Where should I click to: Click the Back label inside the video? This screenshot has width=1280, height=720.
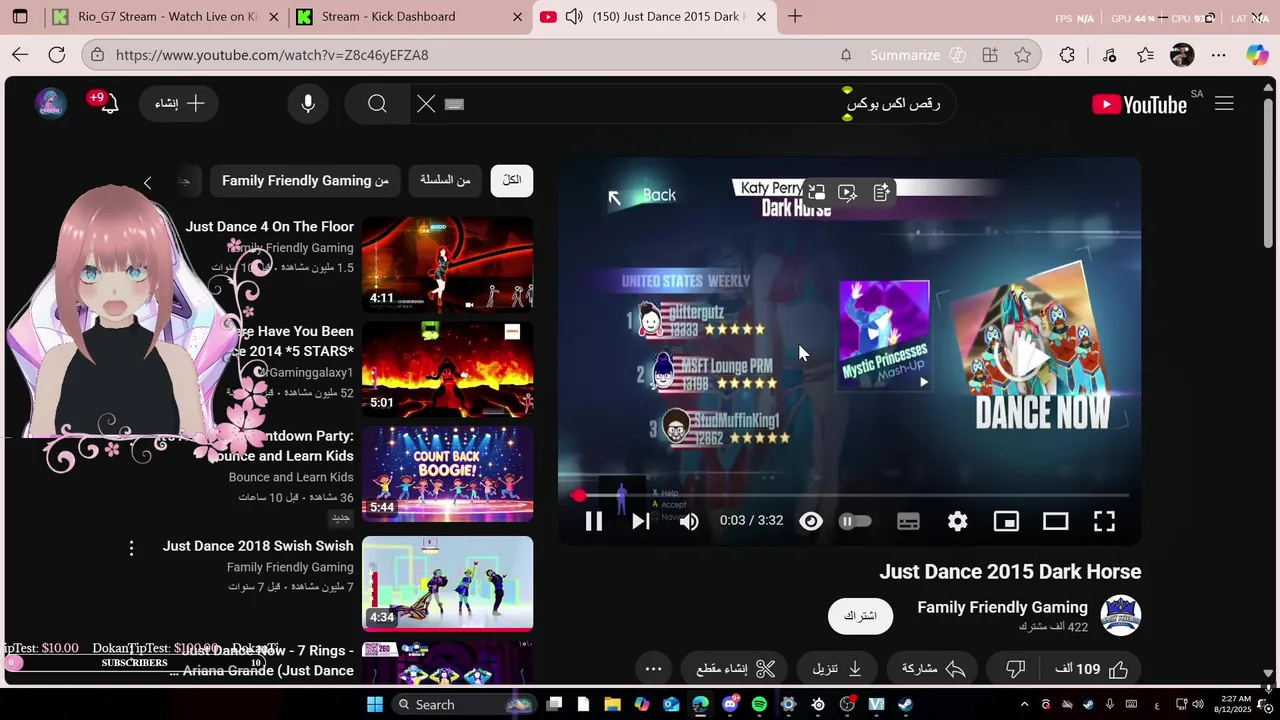point(659,195)
